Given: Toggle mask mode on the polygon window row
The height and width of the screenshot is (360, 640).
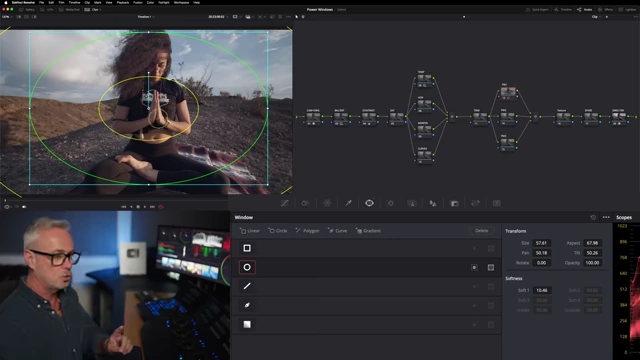Looking at the screenshot, I should 491,287.
